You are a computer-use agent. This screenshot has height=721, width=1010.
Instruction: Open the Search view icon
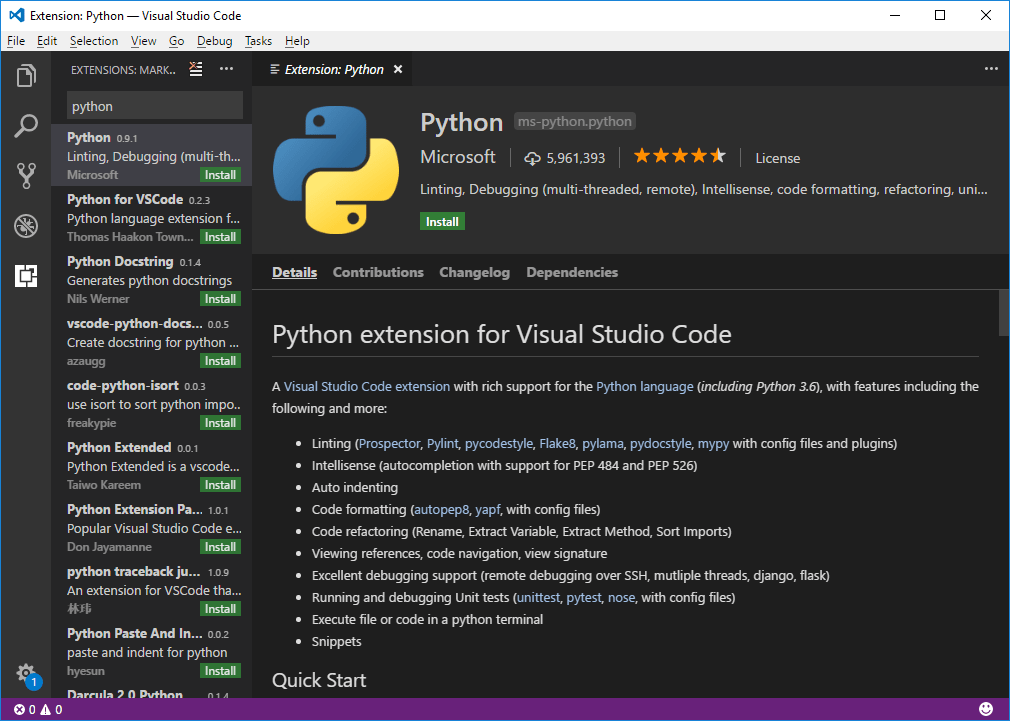tap(26, 126)
